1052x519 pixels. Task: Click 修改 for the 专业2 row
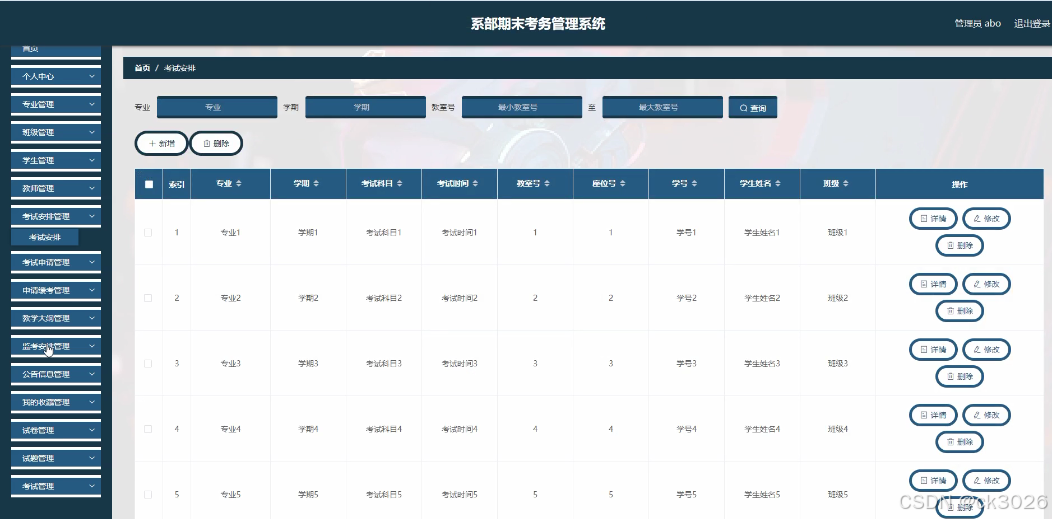986,284
